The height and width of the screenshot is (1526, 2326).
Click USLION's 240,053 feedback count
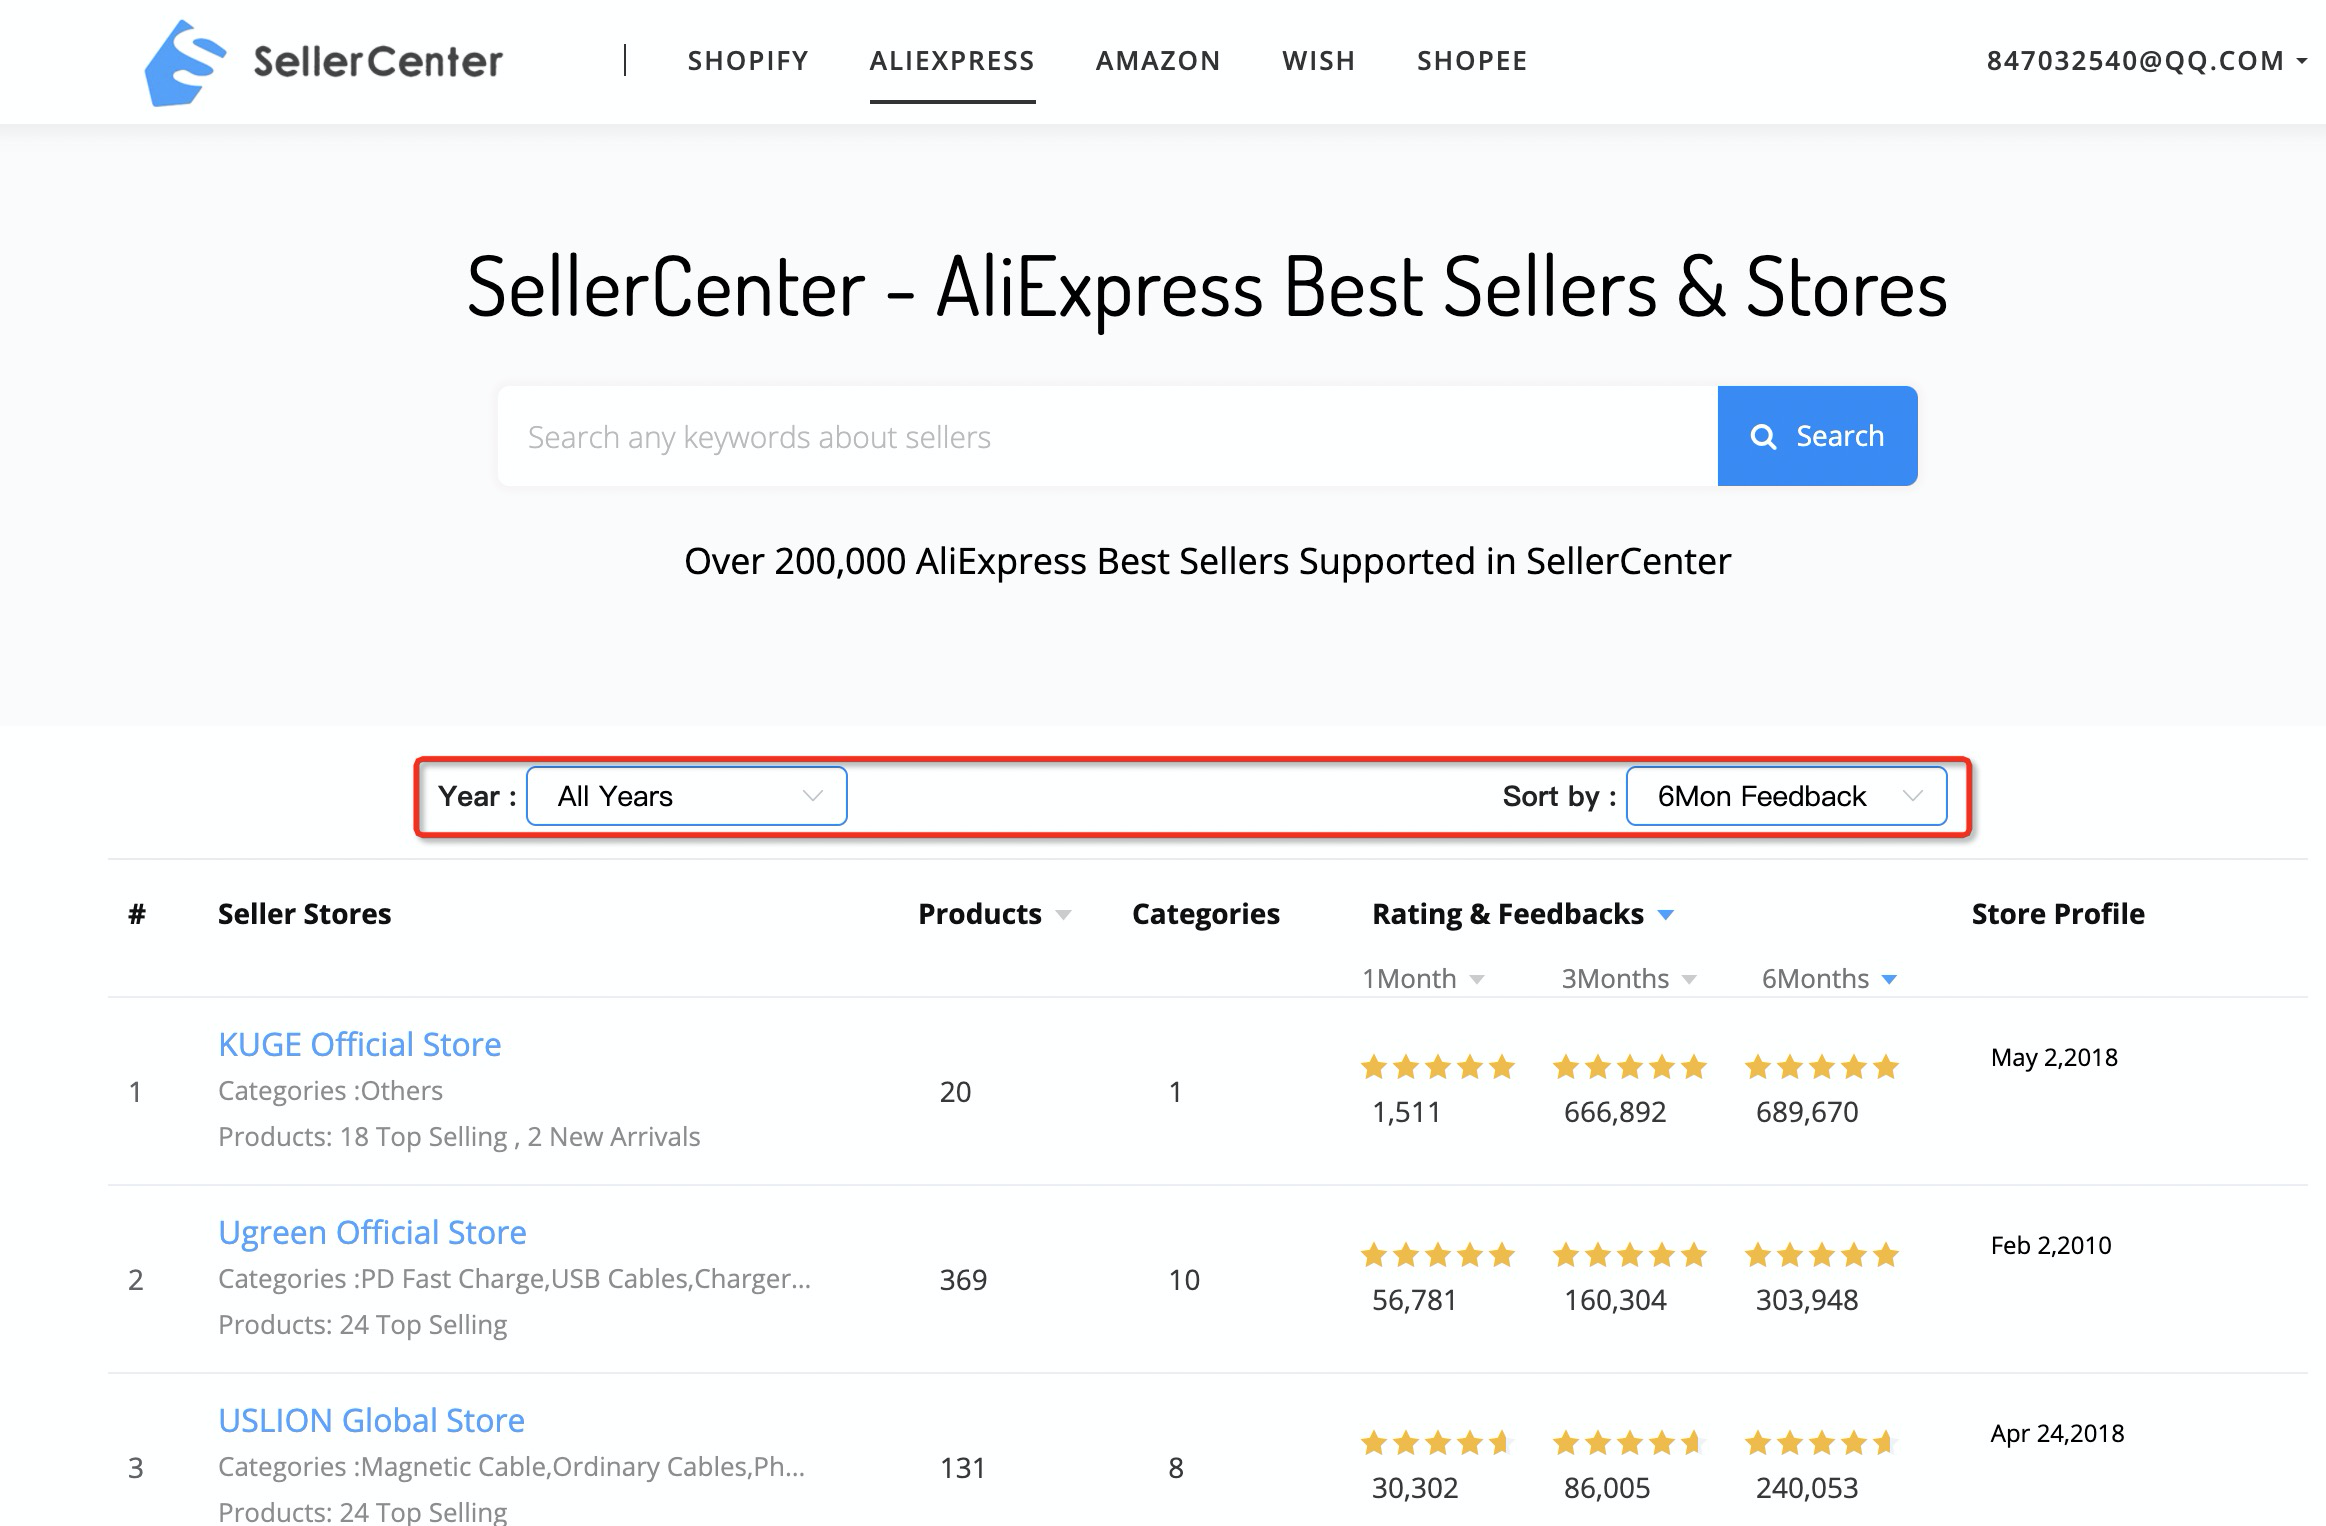[1807, 1488]
